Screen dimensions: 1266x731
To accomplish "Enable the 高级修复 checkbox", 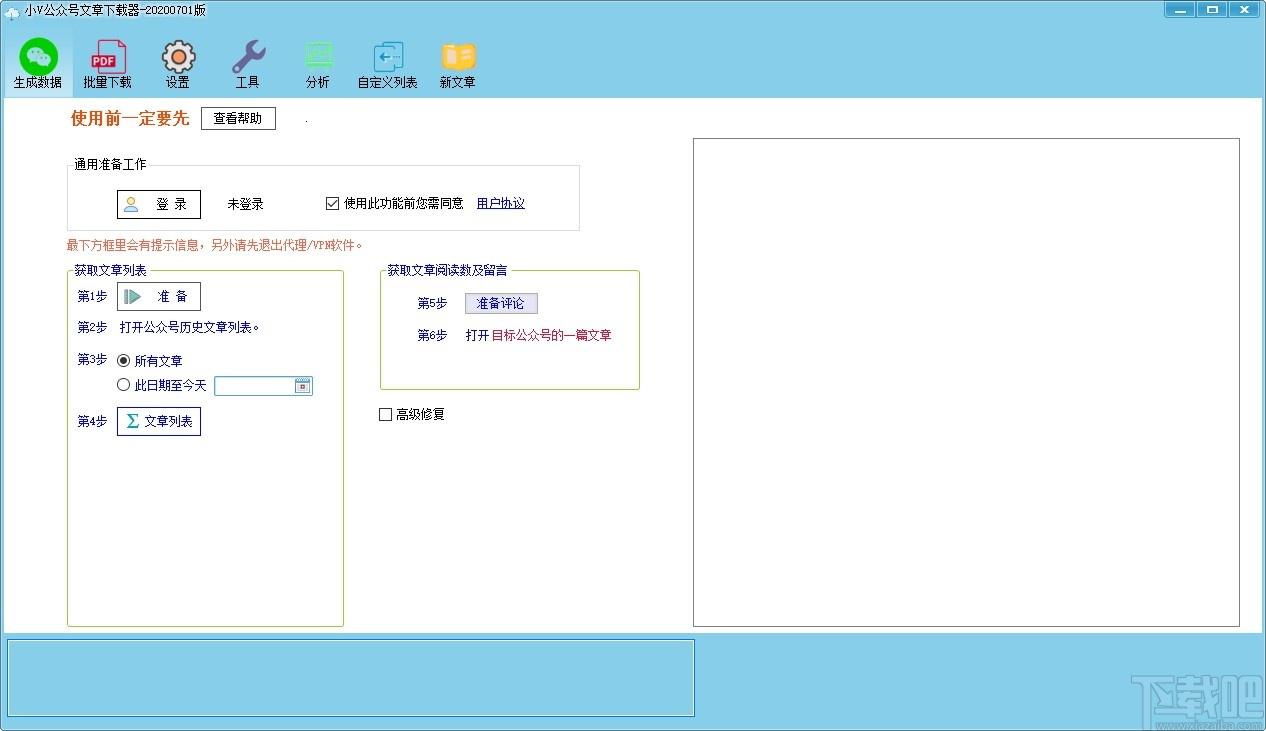I will [x=385, y=414].
